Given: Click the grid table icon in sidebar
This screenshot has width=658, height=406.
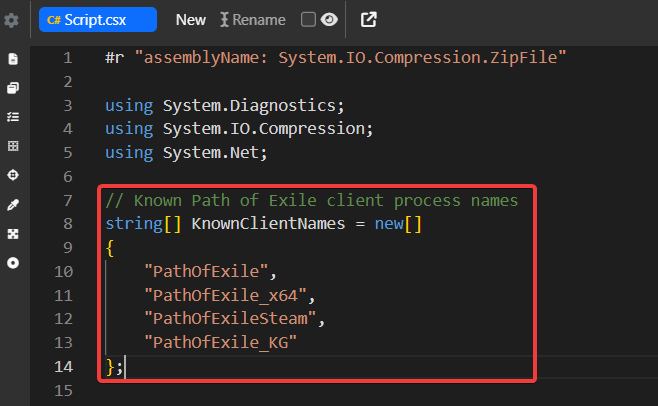Looking at the screenshot, I should [x=13, y=146].
